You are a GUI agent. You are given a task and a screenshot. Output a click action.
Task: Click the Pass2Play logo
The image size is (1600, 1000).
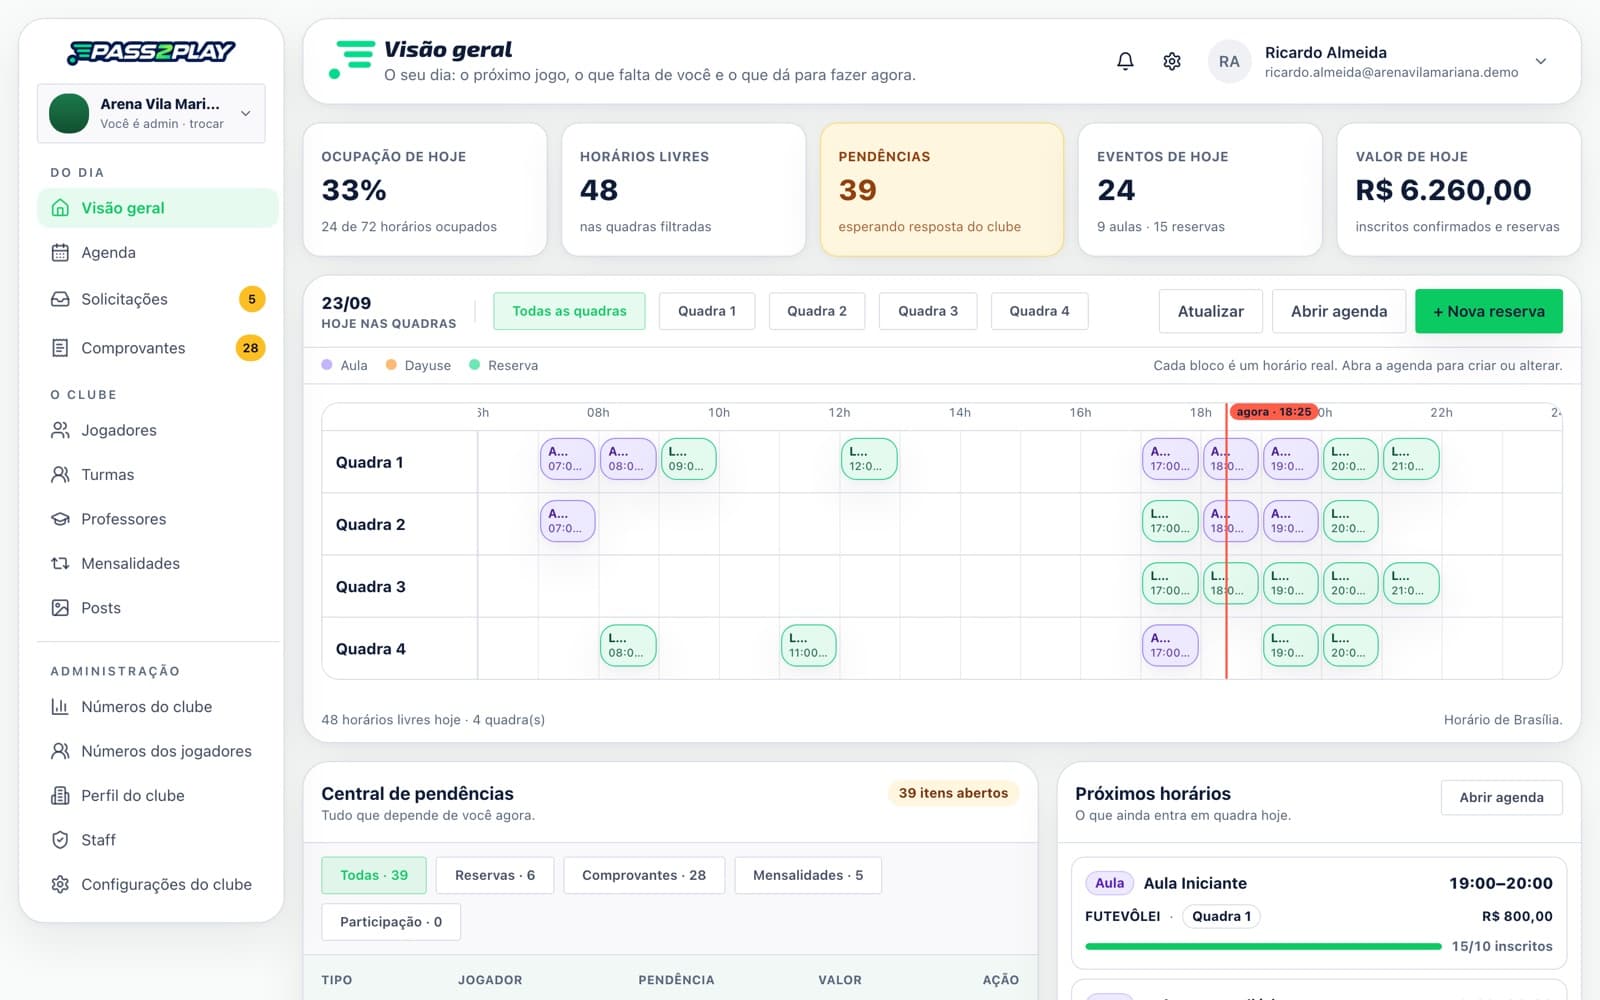click(151, 52)
